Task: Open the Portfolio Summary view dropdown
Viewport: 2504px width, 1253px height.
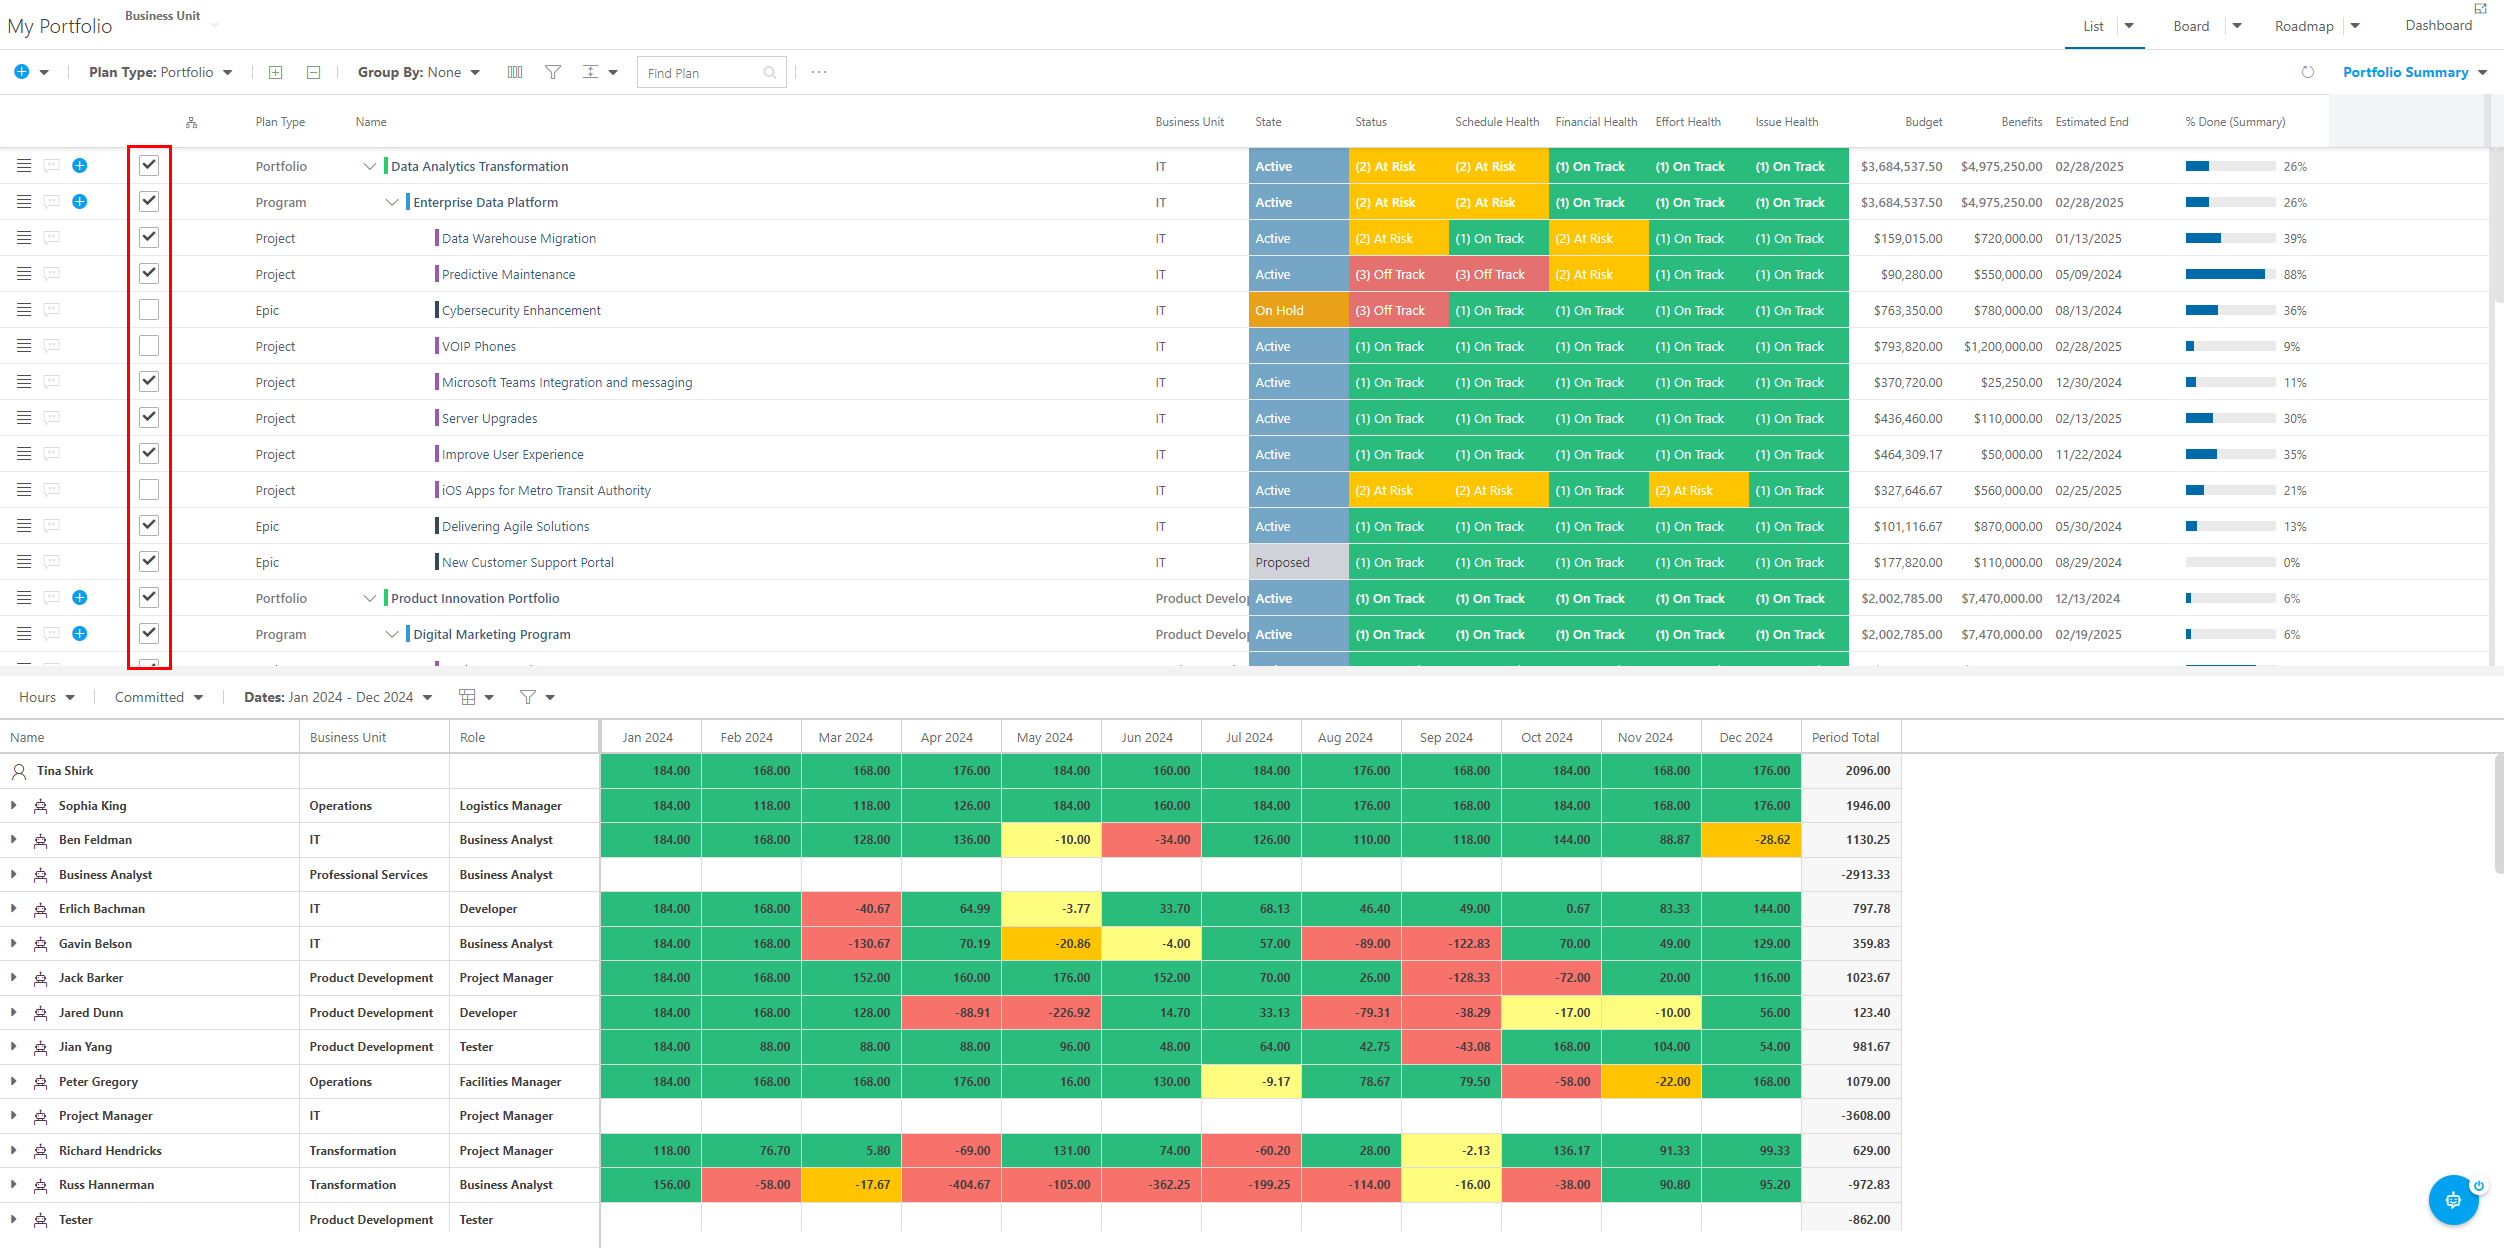Action: coord(2415,72)
